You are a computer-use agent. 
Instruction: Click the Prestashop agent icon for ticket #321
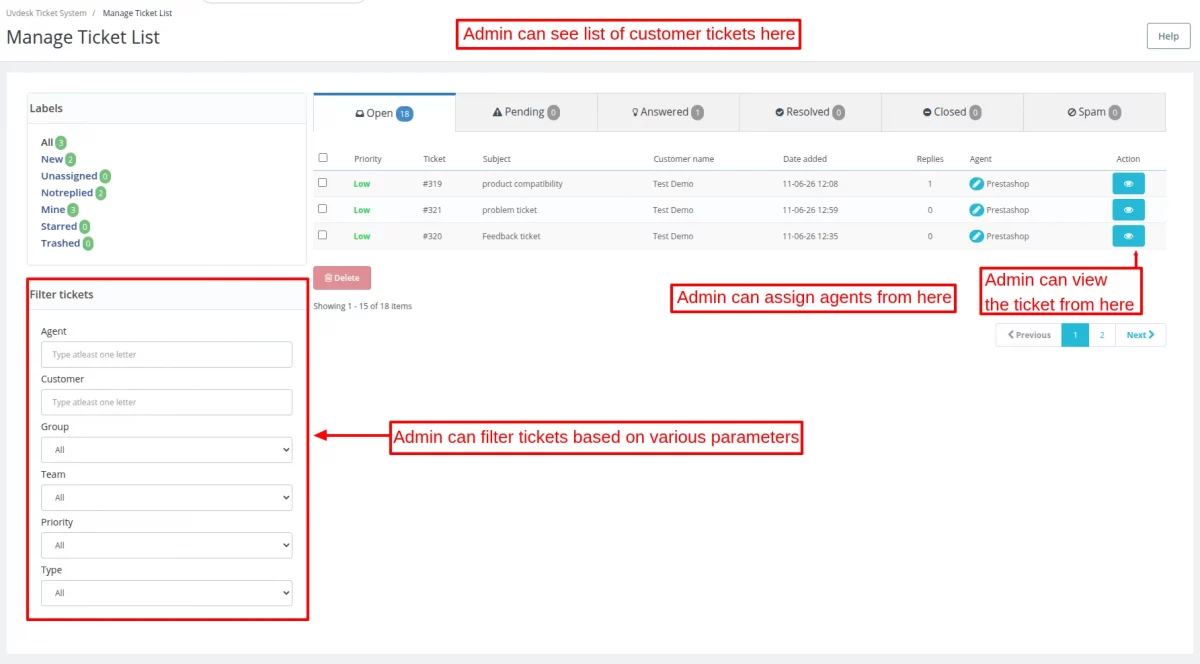(x=977, y=210)
